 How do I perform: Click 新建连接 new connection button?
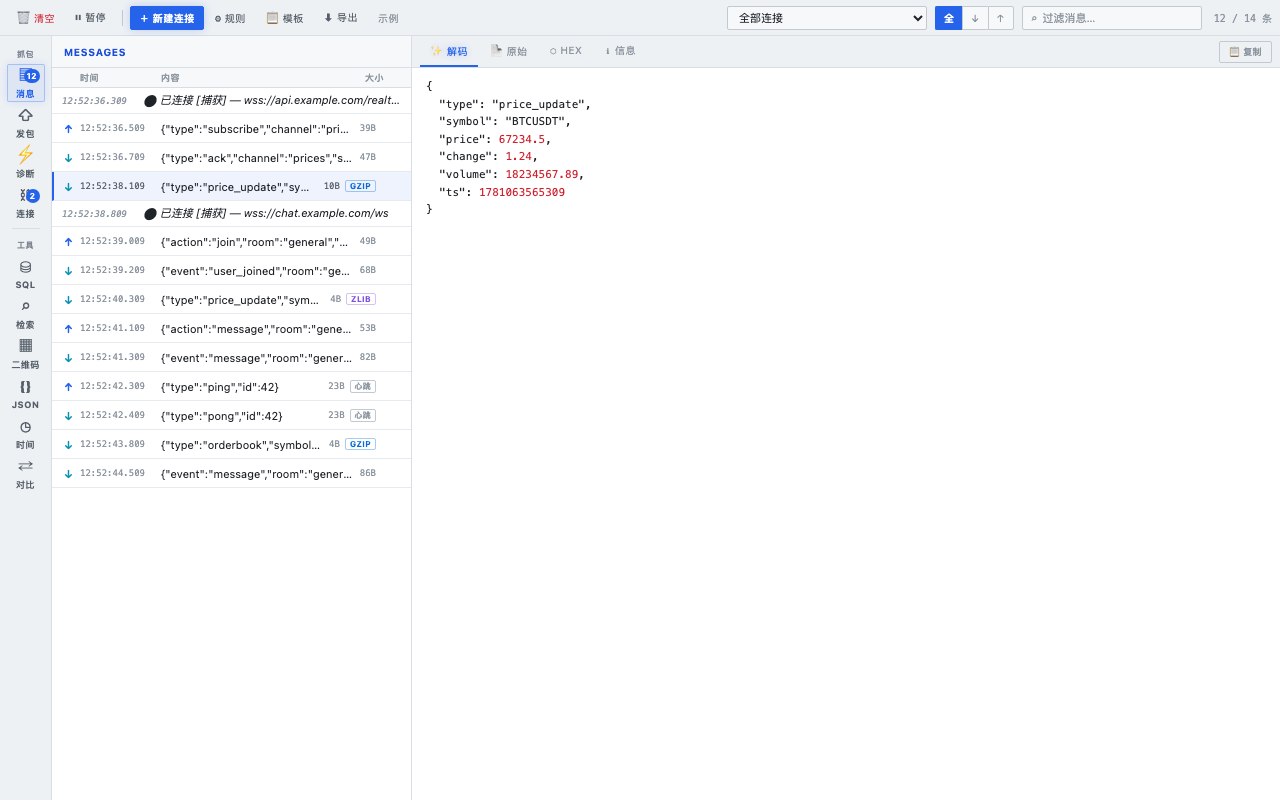point(167,18)
